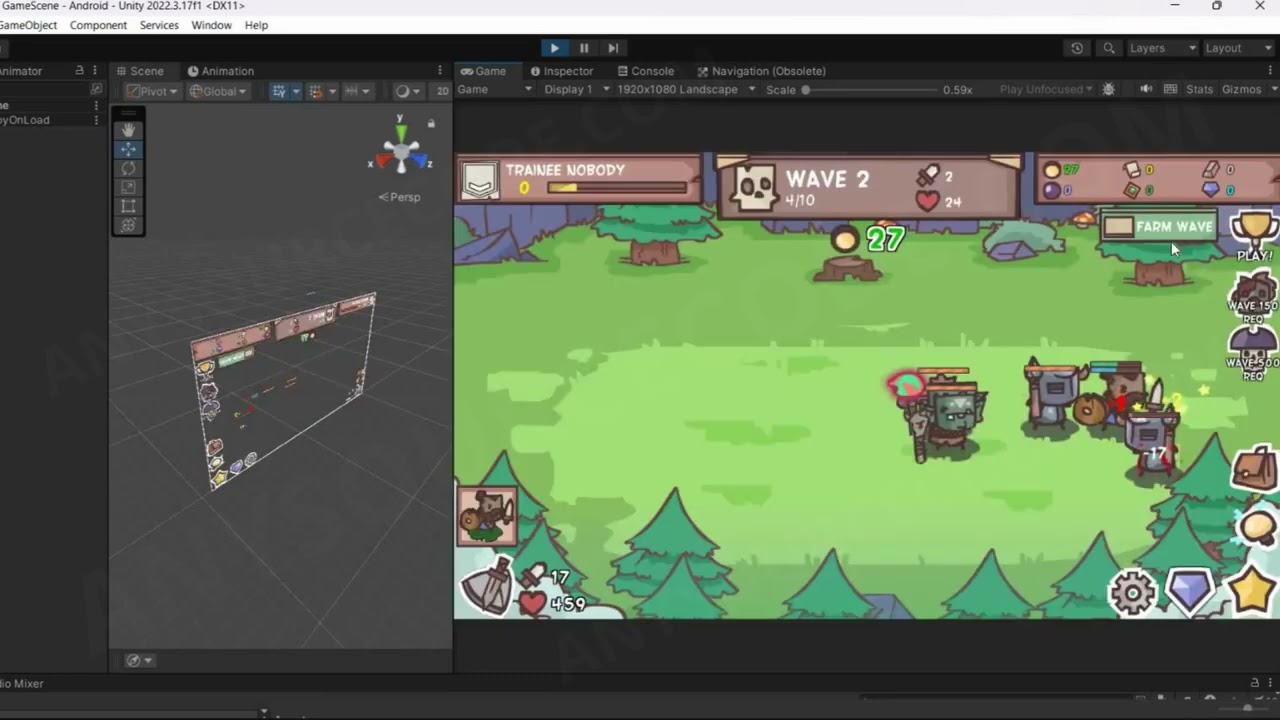Switch to the Game tab
The width and height of the screenshot is (1280, 720).
coord(483,71)
